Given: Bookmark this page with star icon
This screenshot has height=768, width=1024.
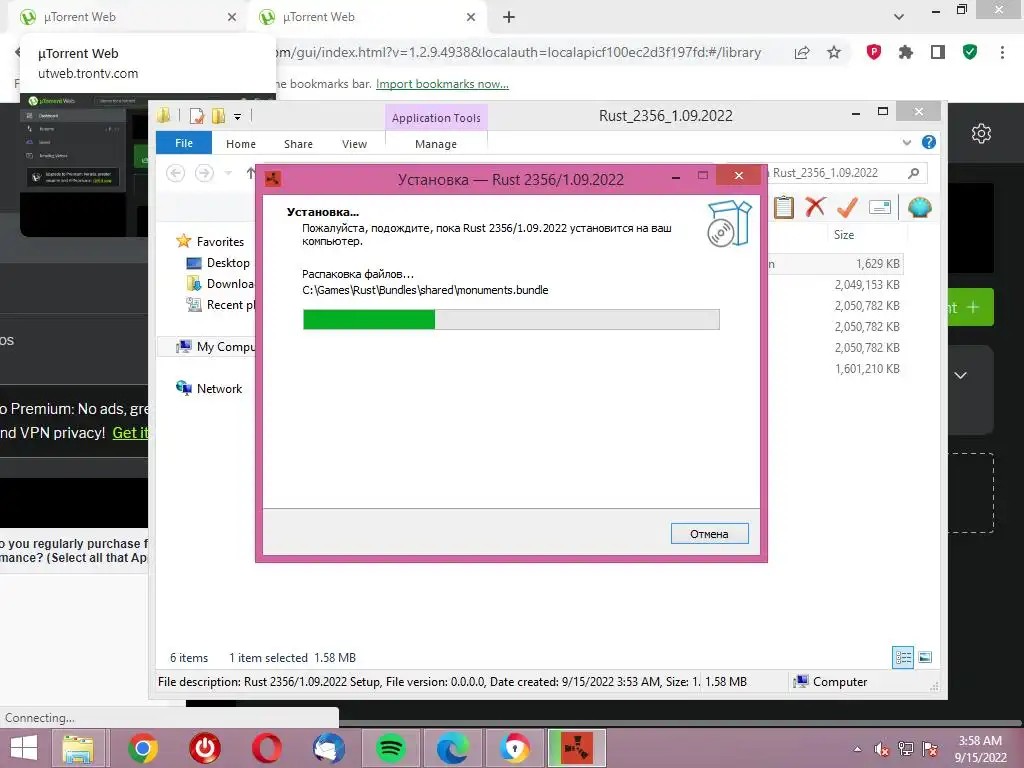Looking at the screenshot, I should (x=834, y=52).
